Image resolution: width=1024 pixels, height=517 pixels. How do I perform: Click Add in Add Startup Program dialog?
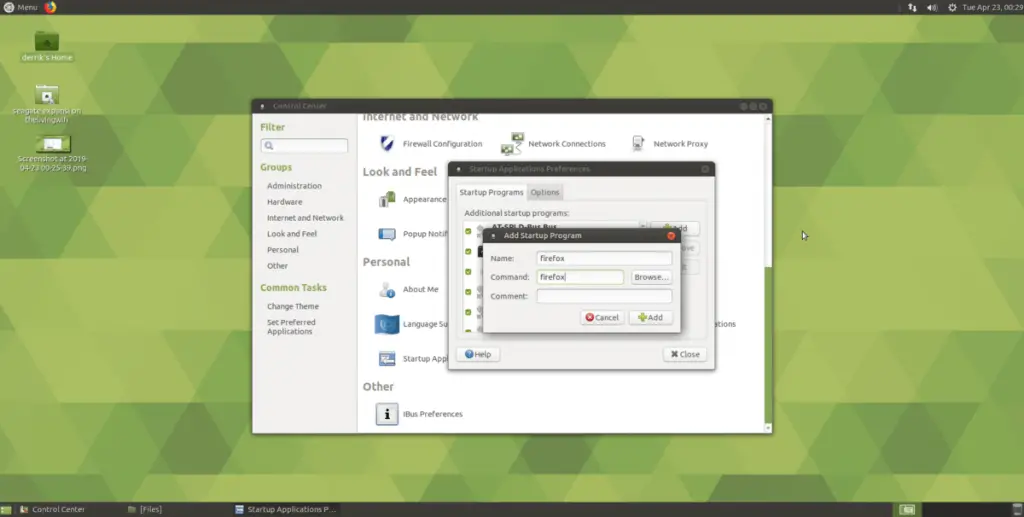pos(650,317)
